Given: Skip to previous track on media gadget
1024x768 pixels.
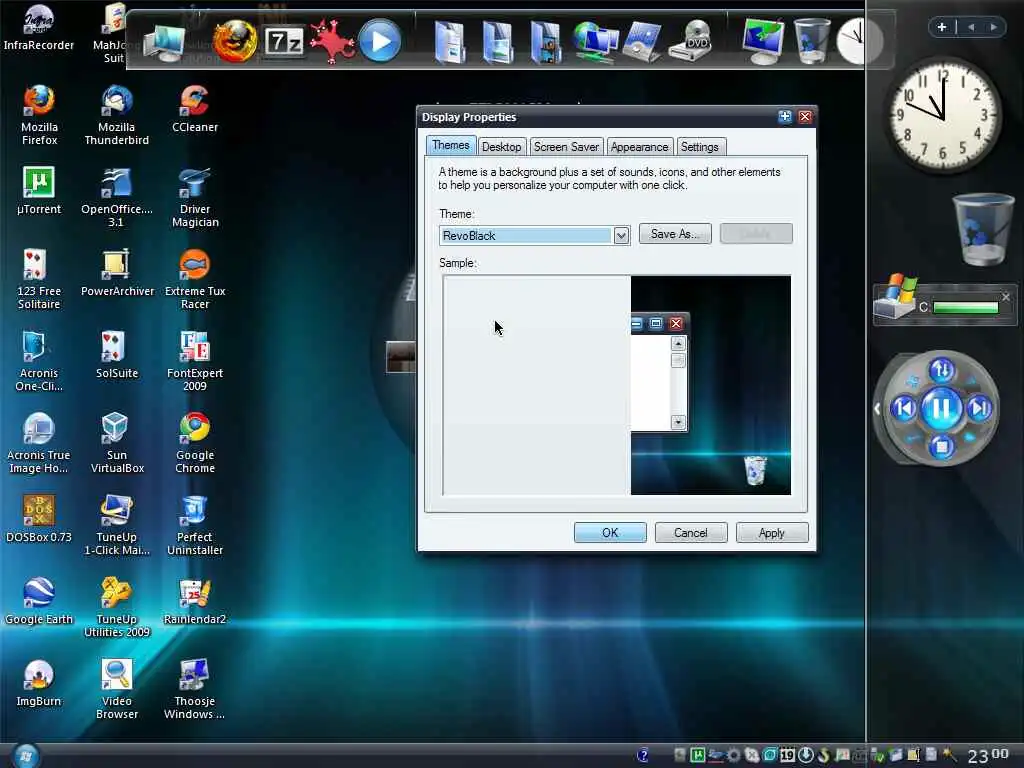Looking at the screenshot, I should (904, 409).
